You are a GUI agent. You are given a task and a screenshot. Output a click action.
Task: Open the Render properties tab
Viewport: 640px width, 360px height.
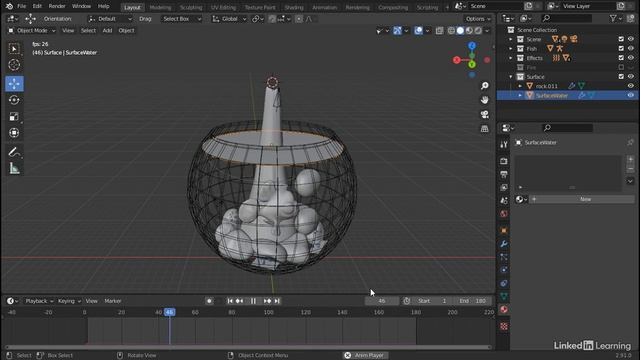504,161
